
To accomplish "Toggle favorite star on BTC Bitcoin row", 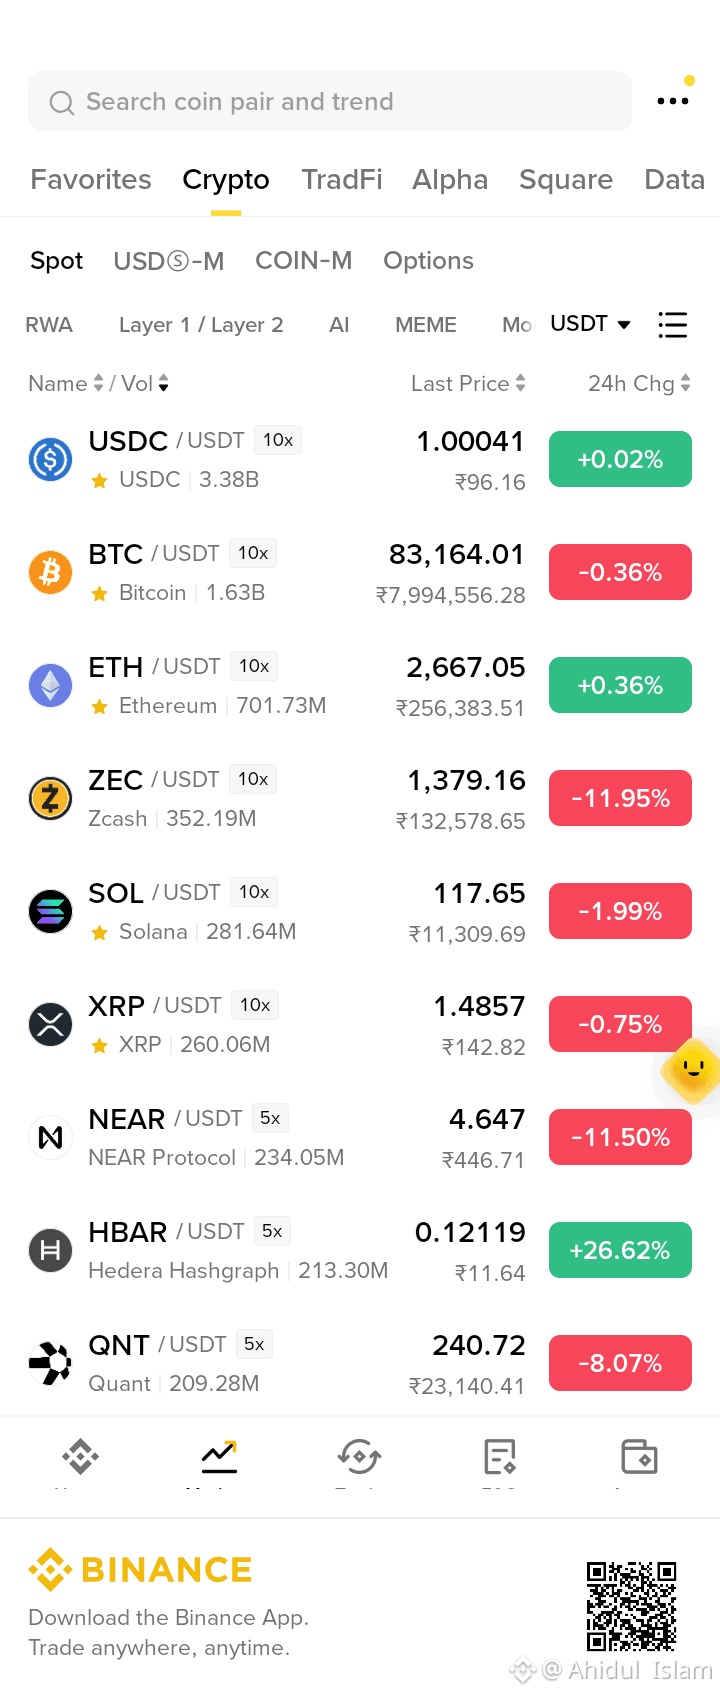I will [100, 594].
